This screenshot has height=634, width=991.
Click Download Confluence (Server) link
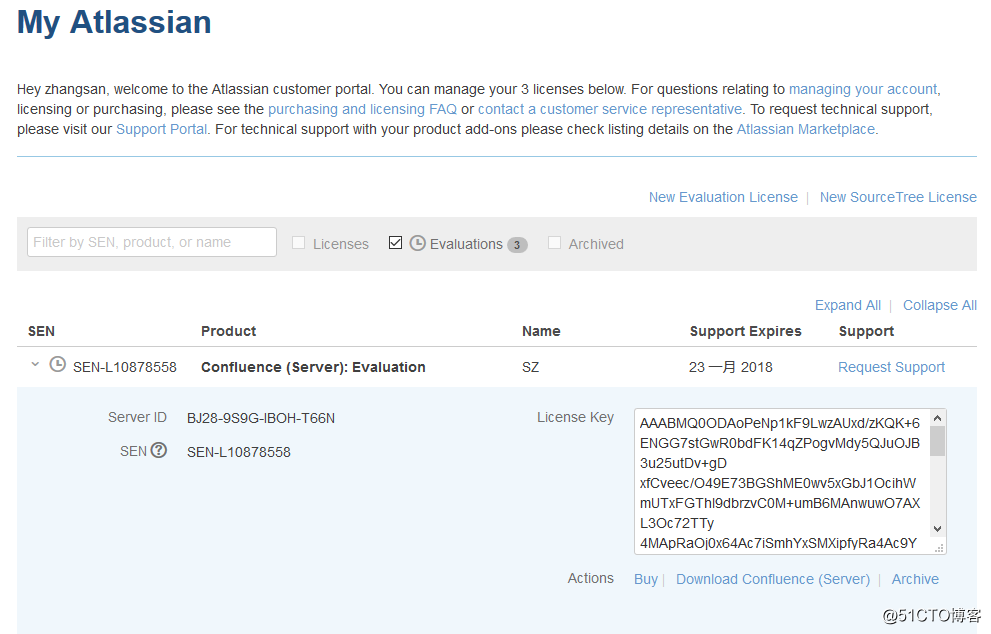click(773, 580)
